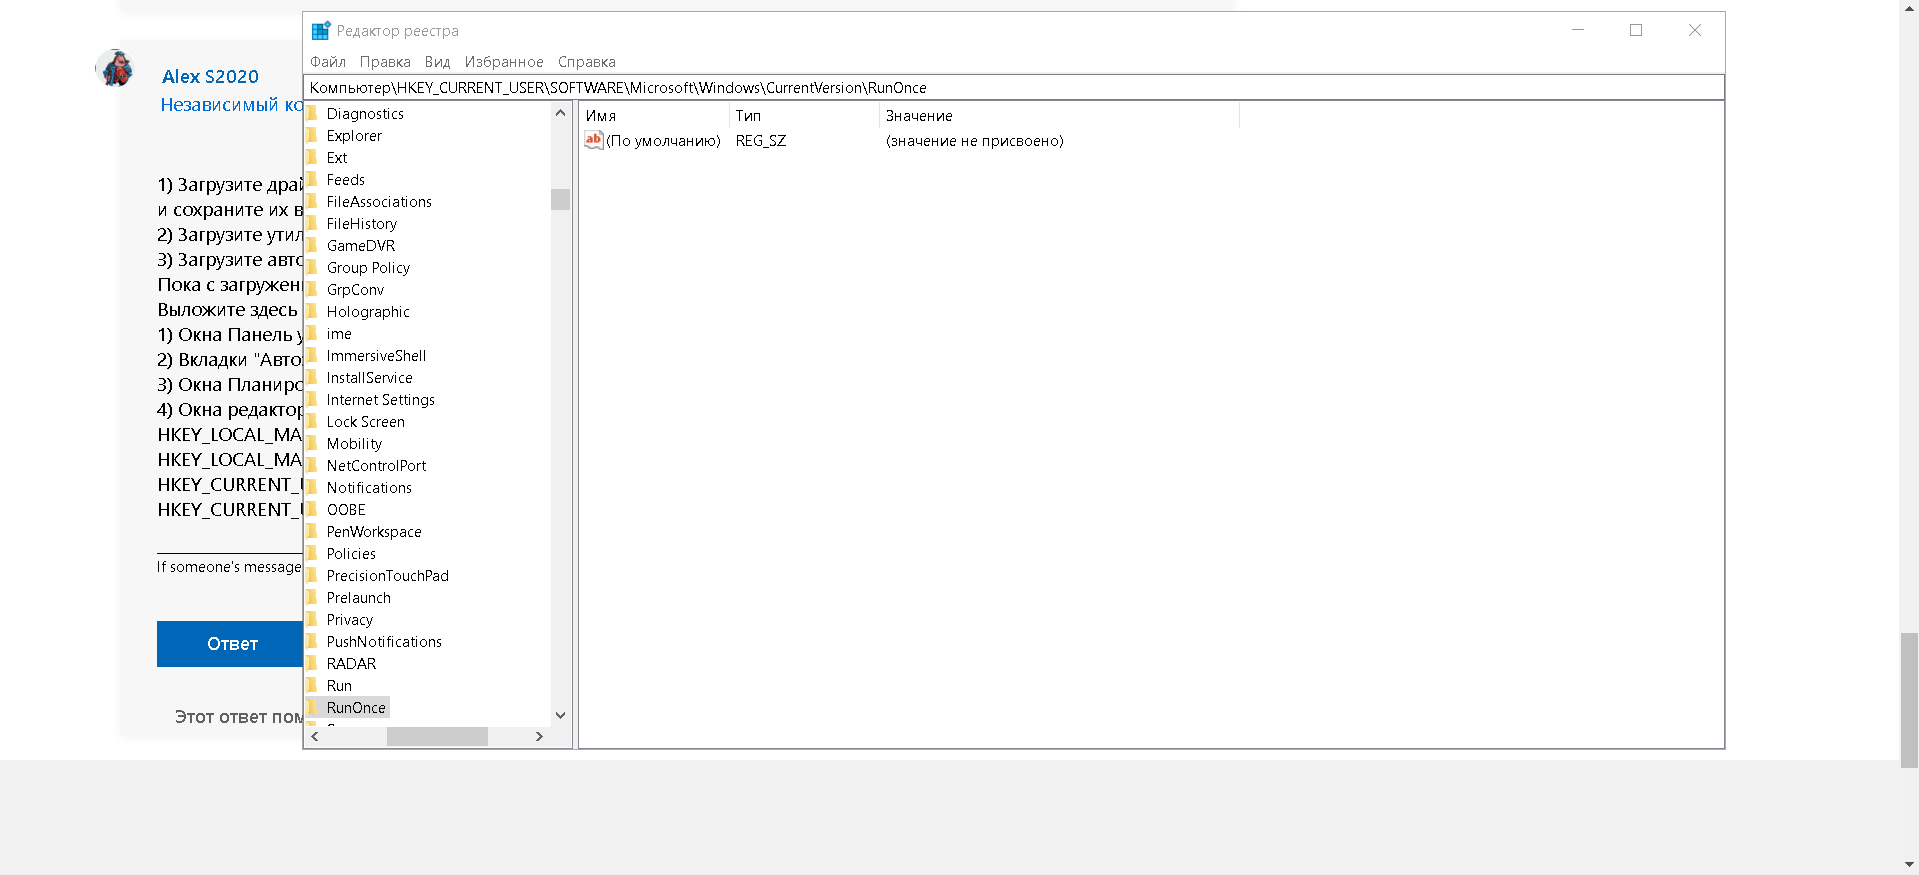Select the Run registry key
This screenshot has width=1919, height=875.
point(339,686)
